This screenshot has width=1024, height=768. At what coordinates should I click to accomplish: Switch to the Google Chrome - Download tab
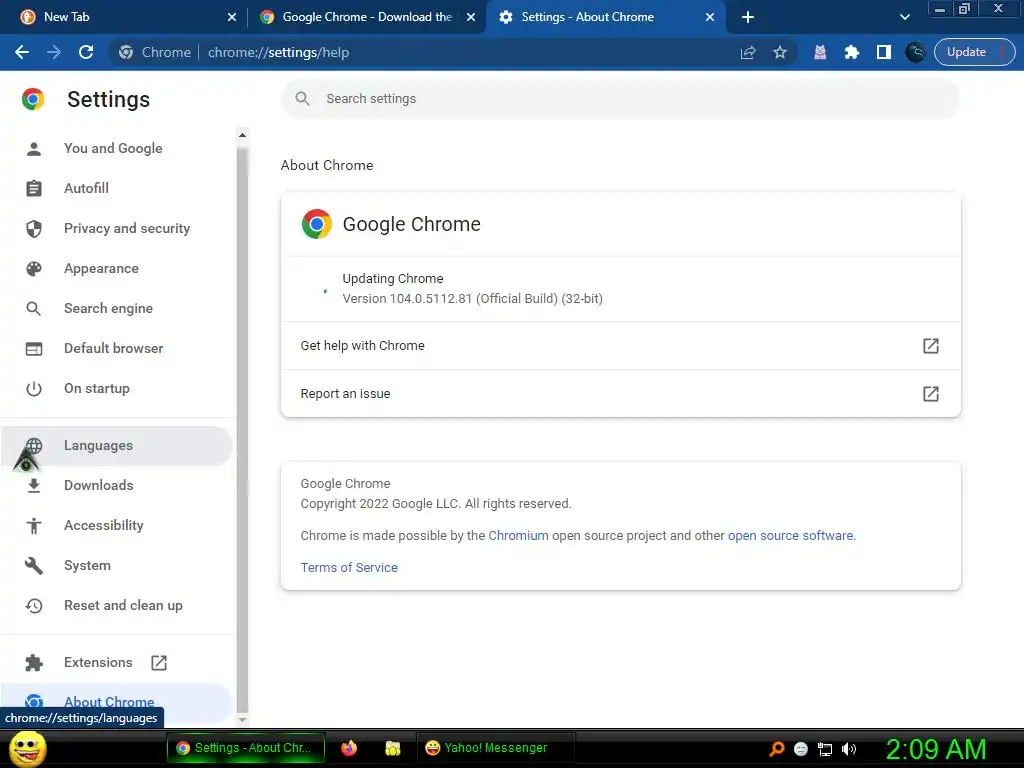[x=366, y=17]
